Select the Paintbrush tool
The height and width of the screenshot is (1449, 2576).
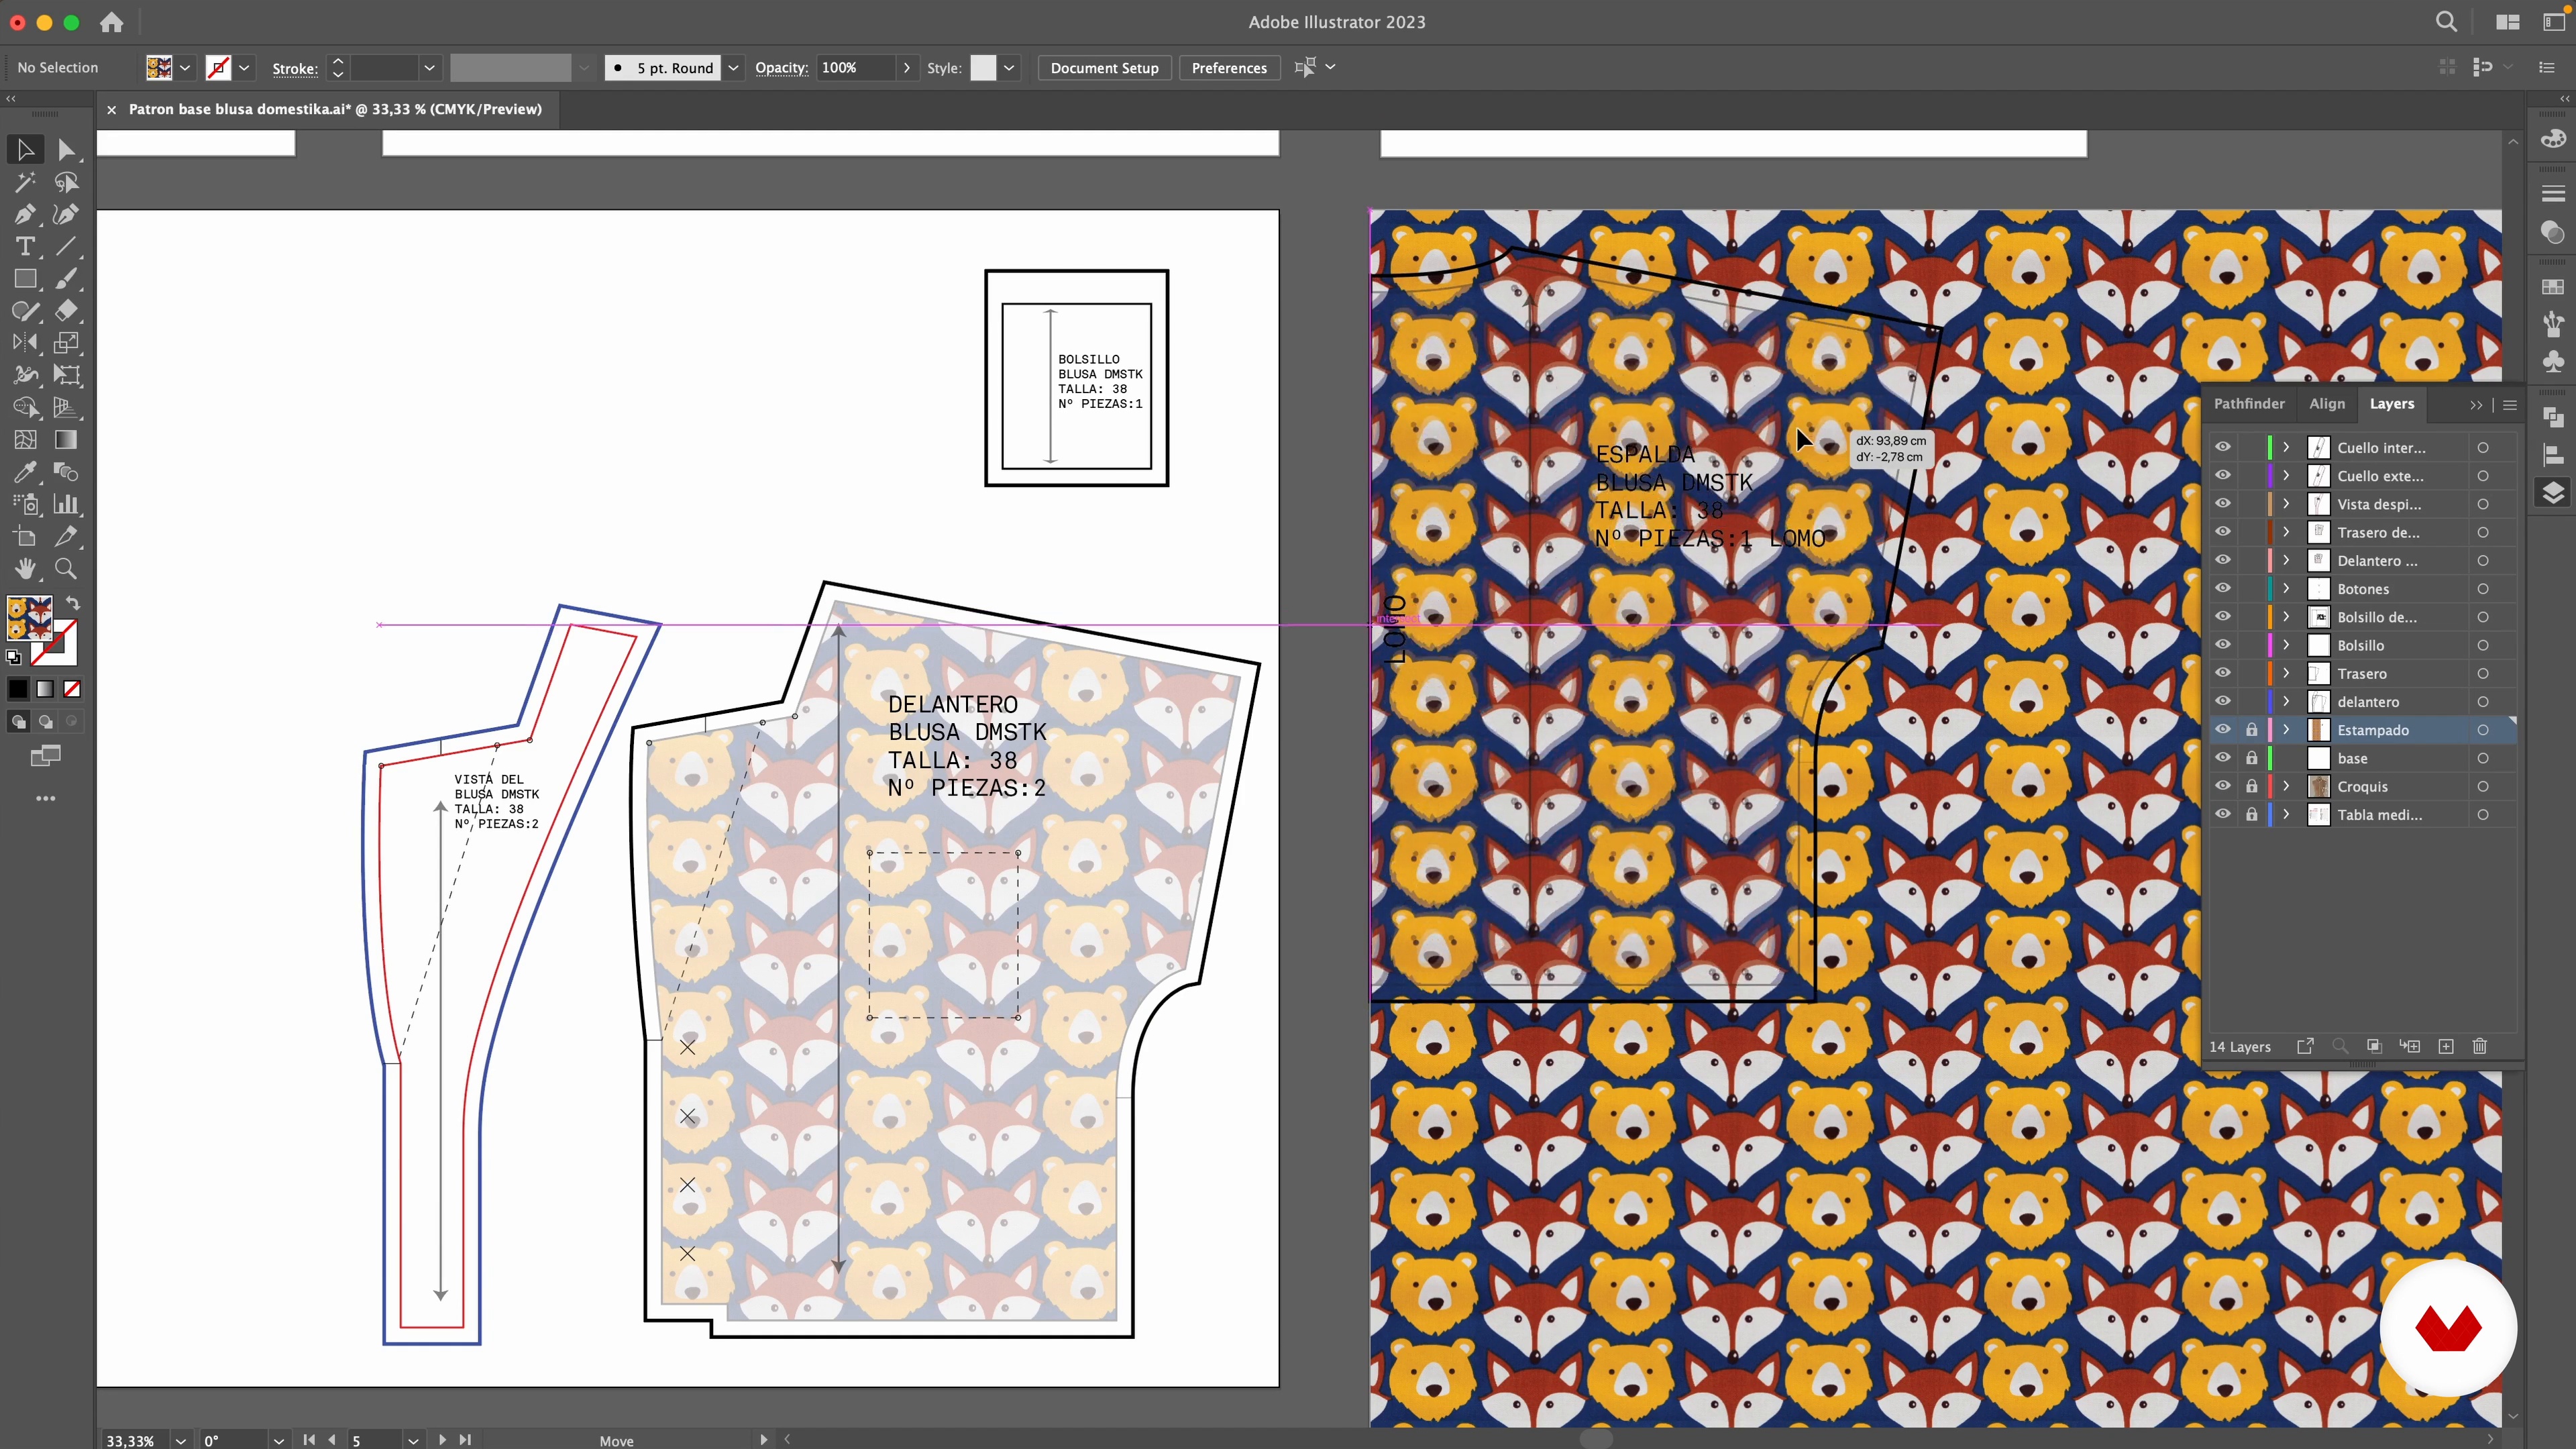click(x=66, y=279)
